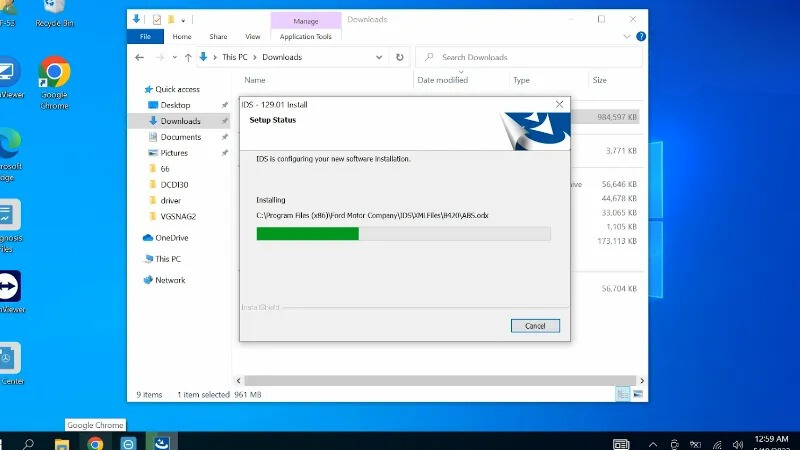
Task: Click the scroll right arrow of file list
Action: tap(642, 381)
